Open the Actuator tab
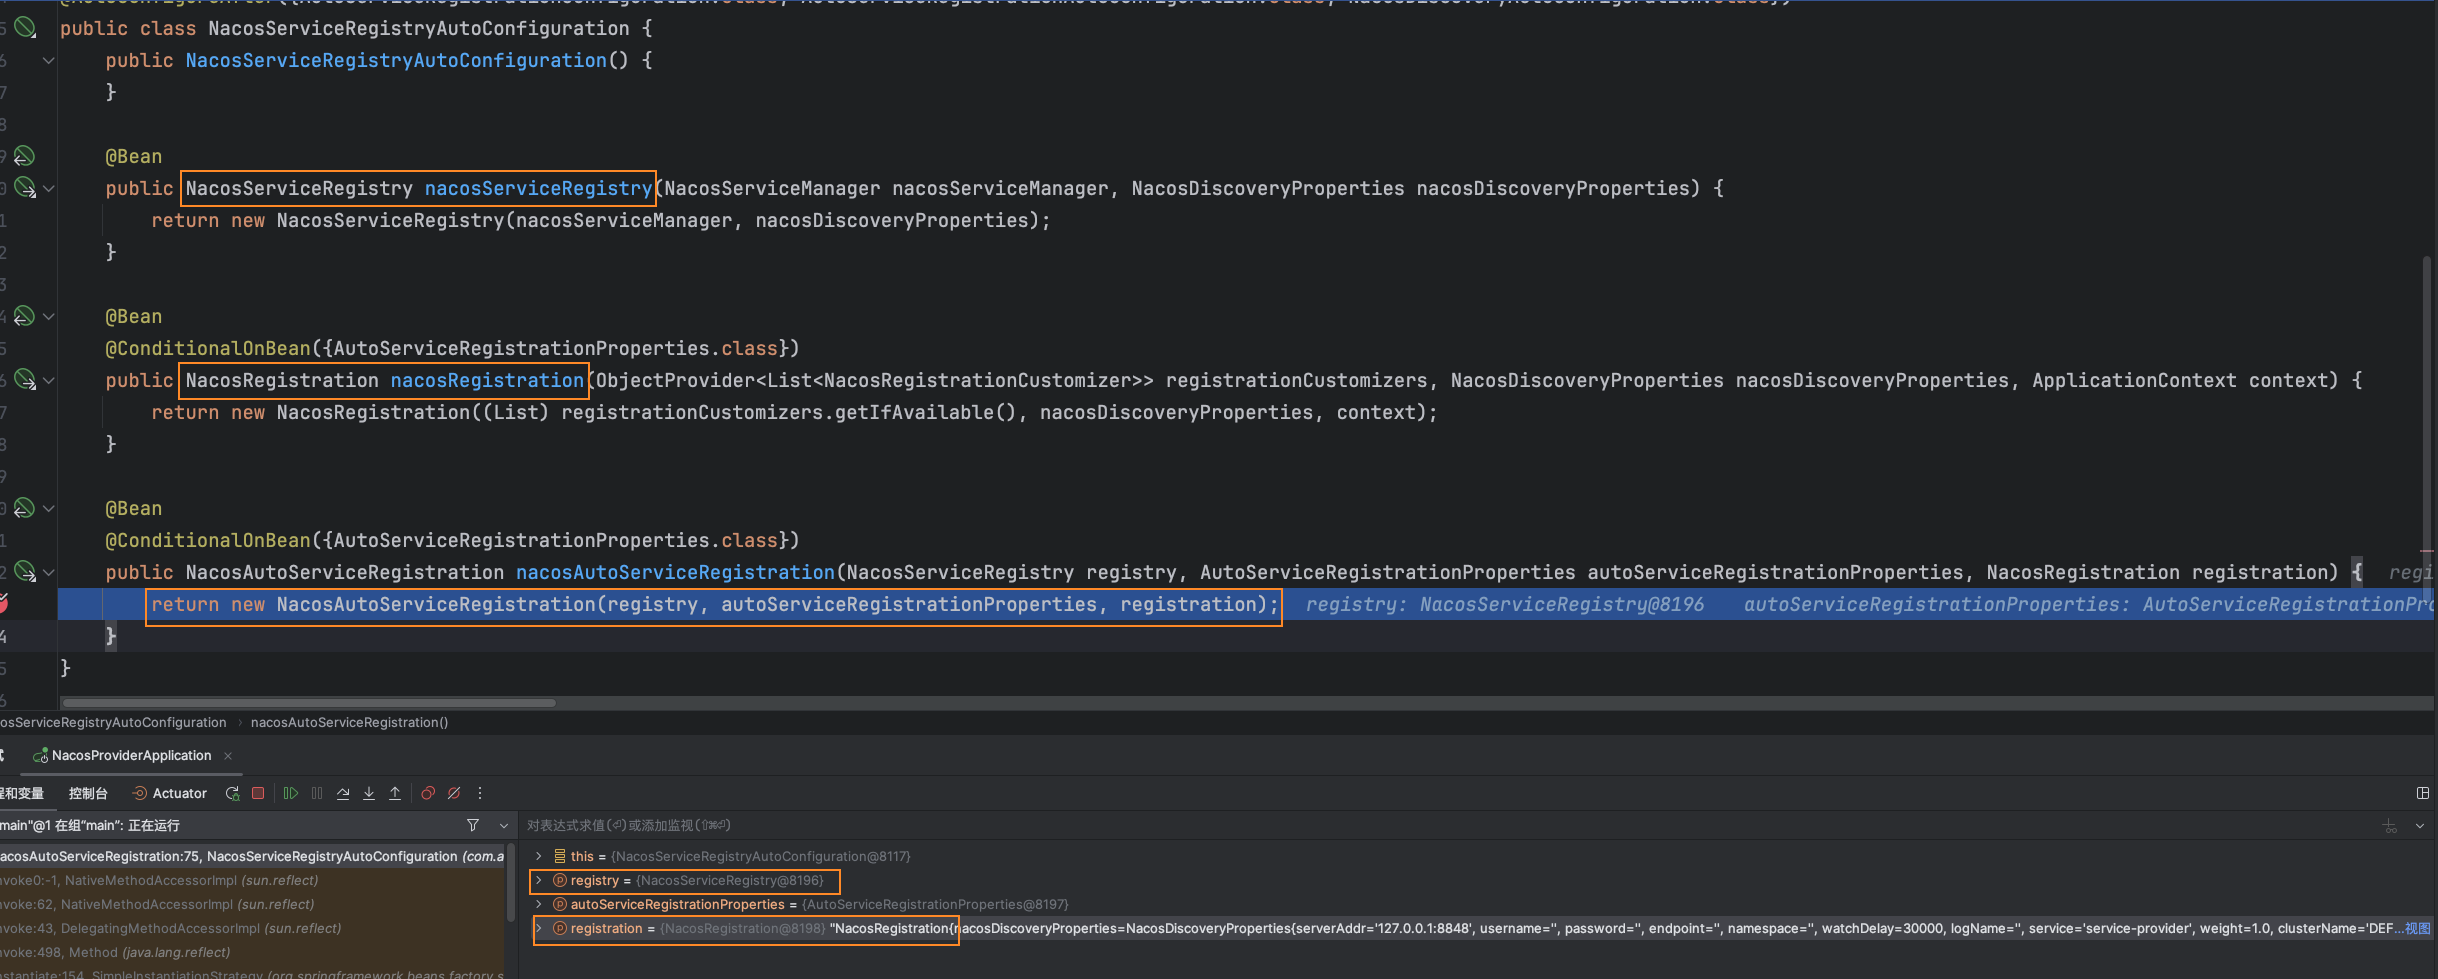The image size is (2438, 979). 170,793
